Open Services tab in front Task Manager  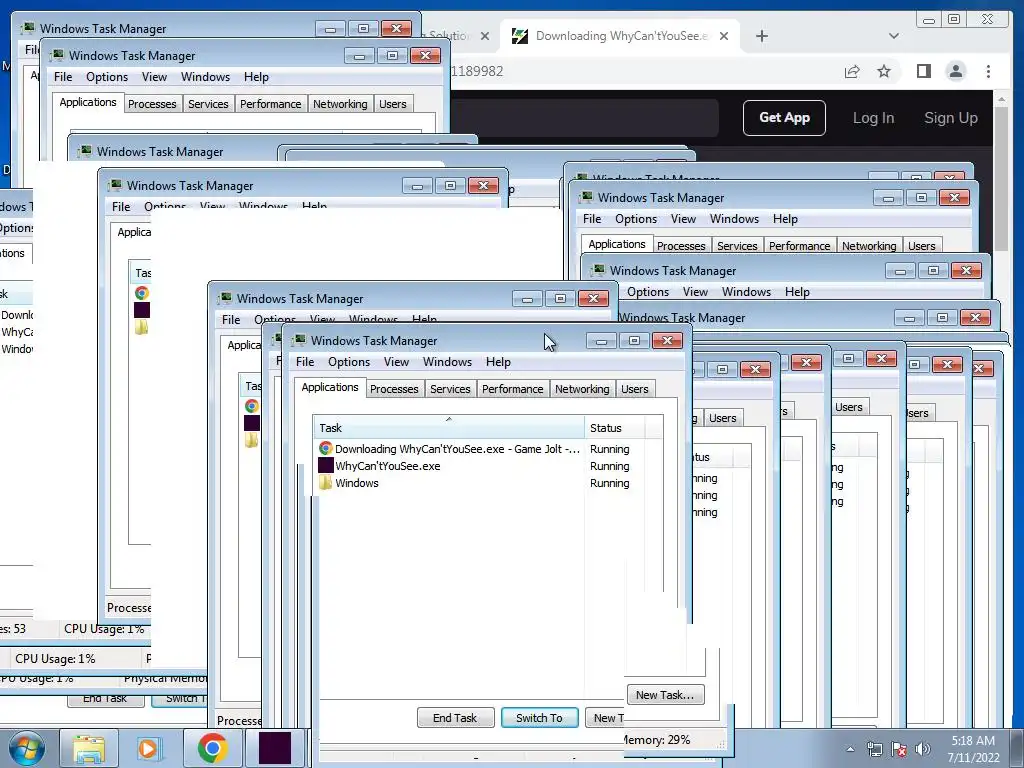pos(450,389)
